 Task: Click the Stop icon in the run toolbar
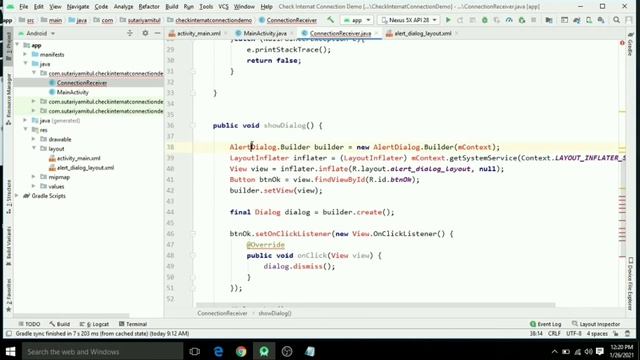tap(533, 20)
